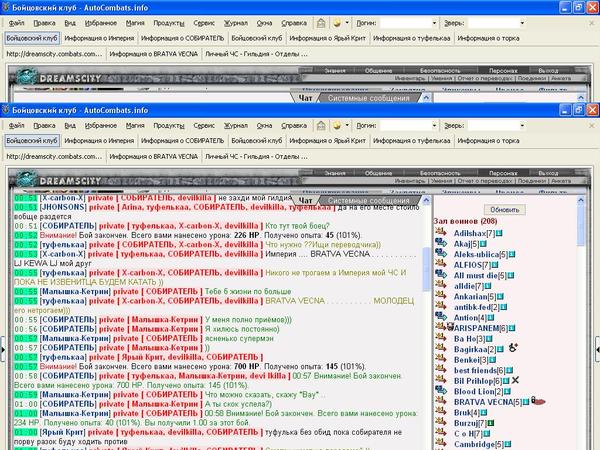This screenshot has height=450, width=600.
Task: Expand the Зверь combo box in the front window
Action: point(522,125)
